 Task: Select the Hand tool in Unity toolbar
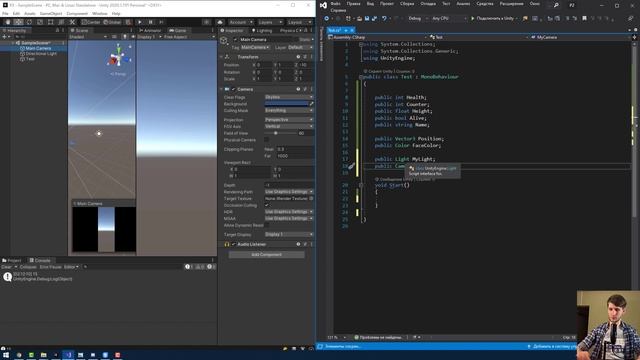[x=8, y=22]
